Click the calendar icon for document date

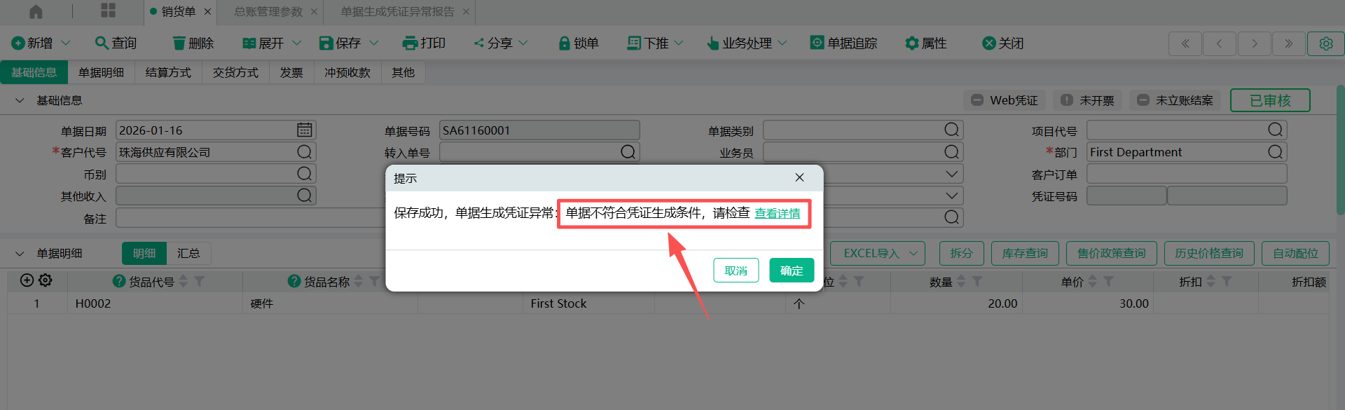(304, 130)
